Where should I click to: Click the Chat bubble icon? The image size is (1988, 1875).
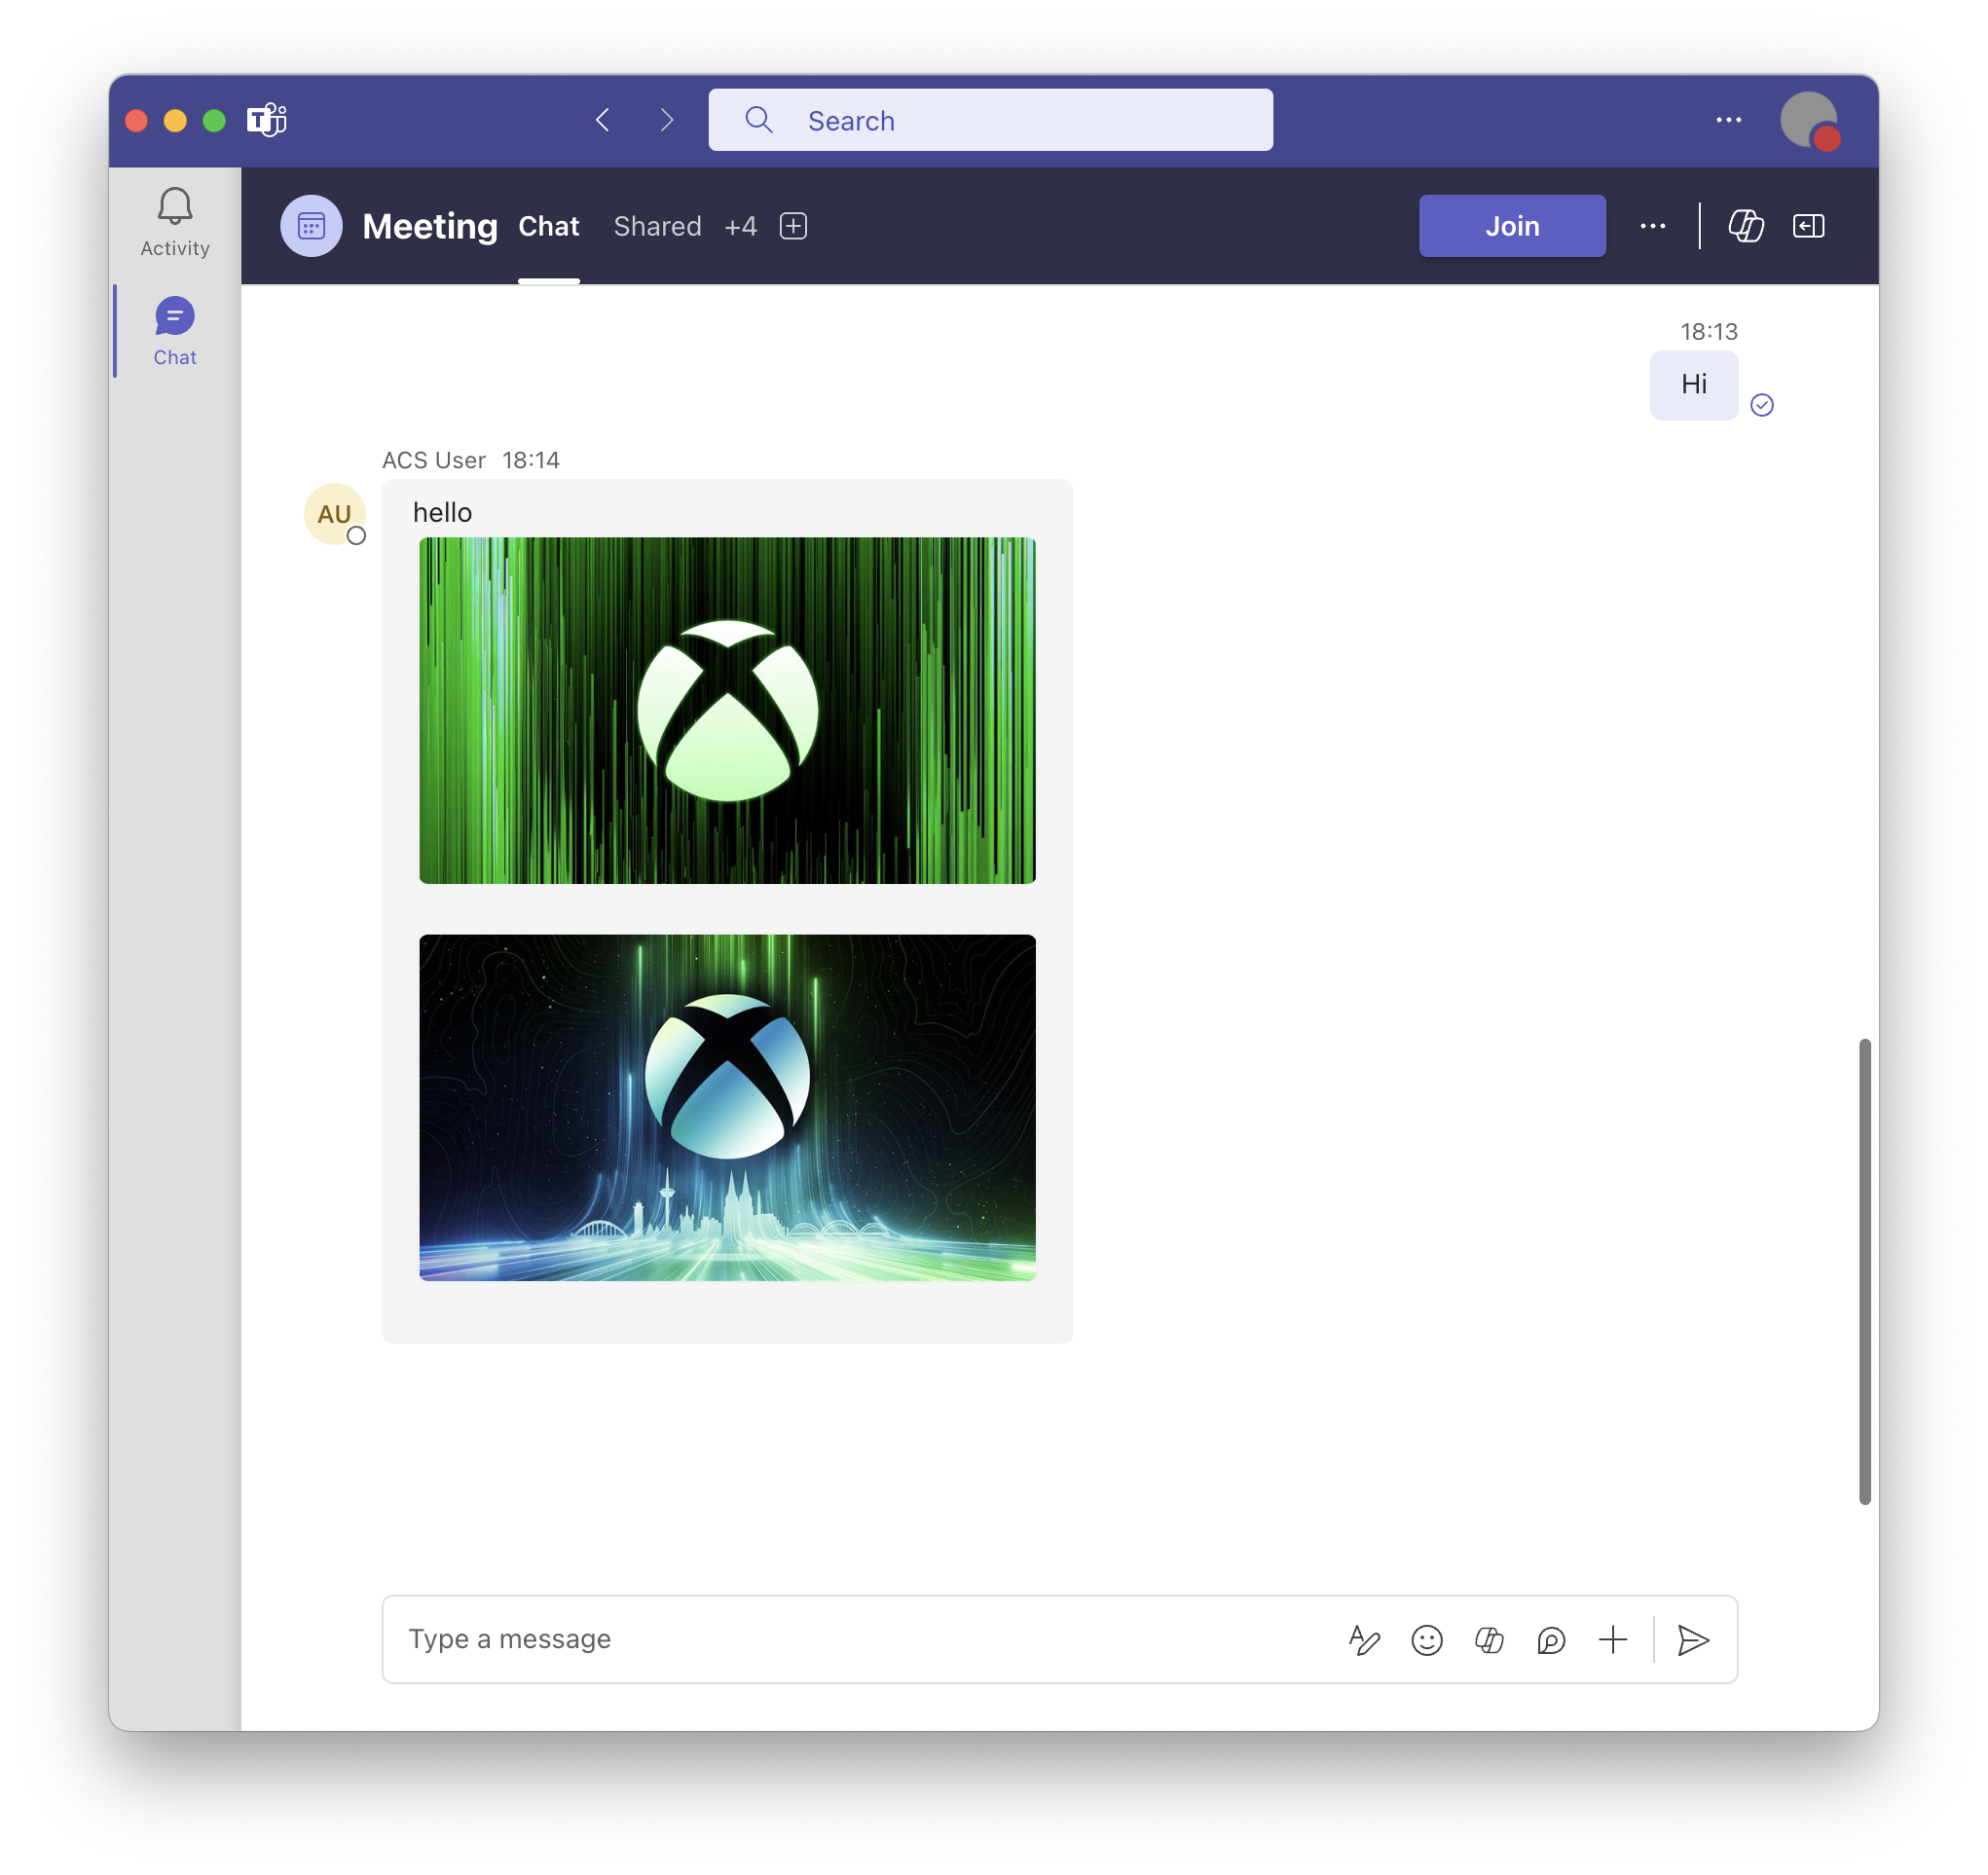pyautogui.click(x=174, y=317)
